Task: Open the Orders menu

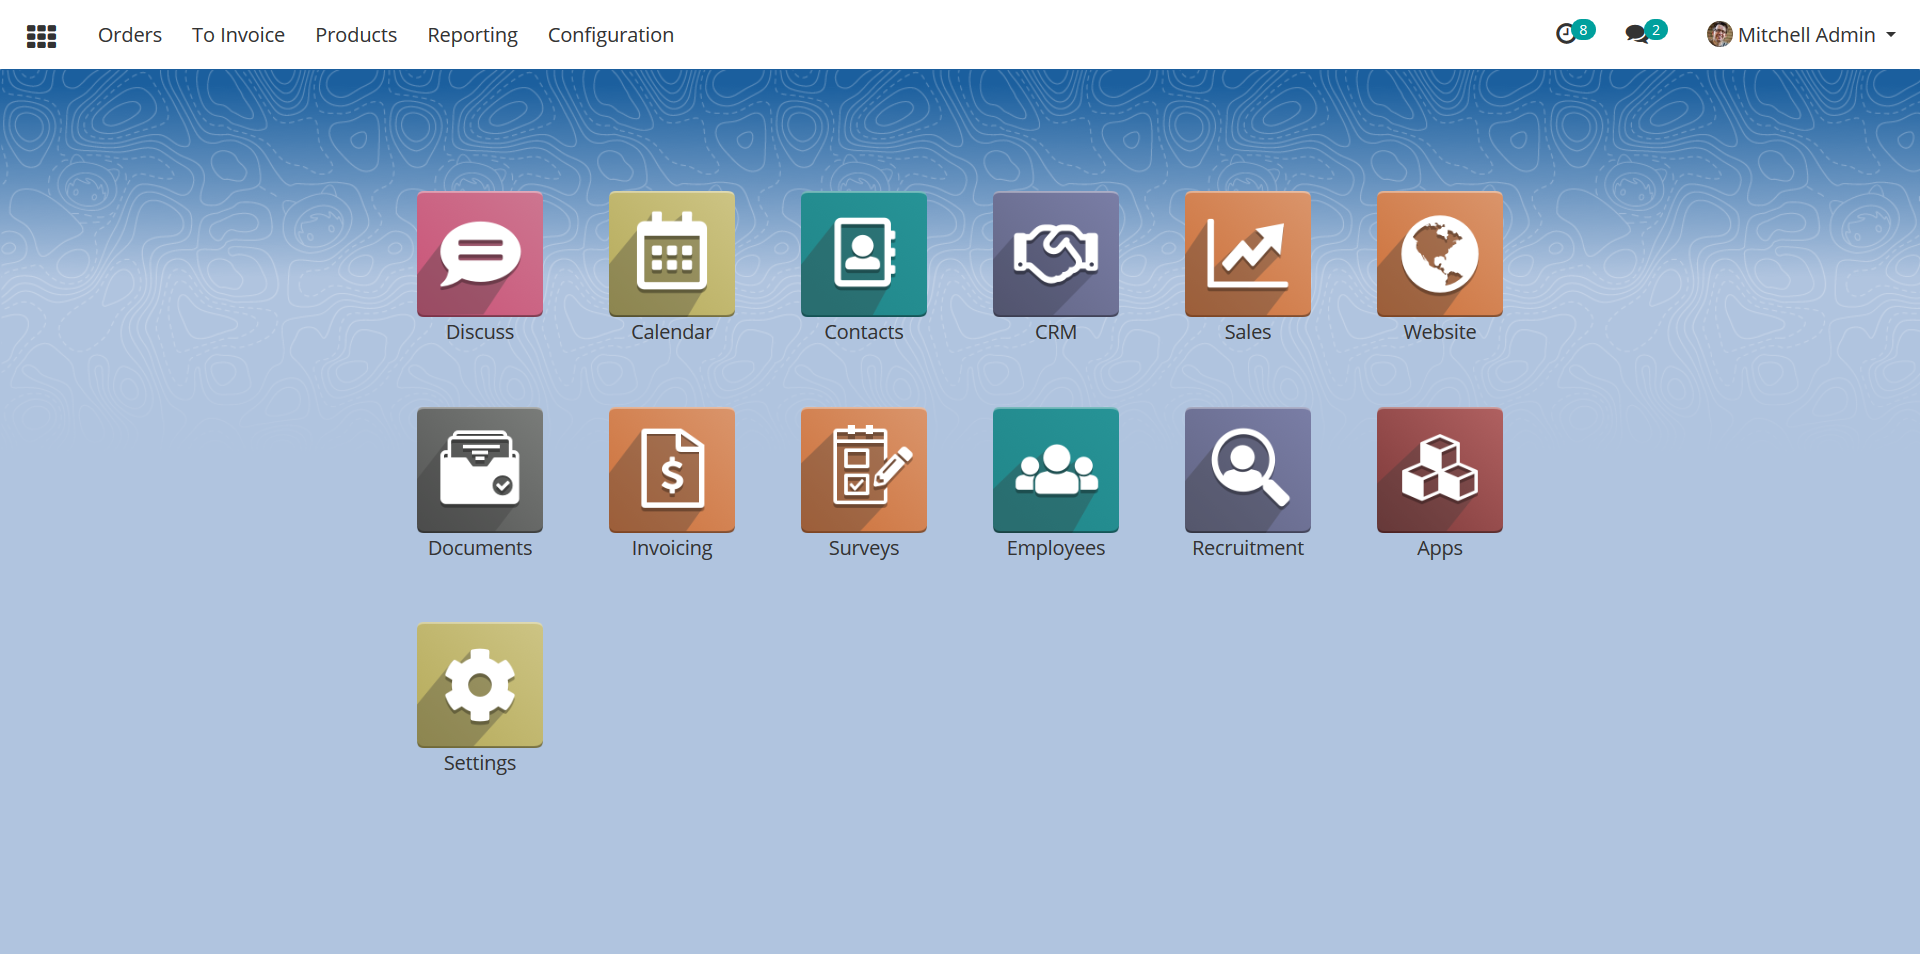Action: click(x=130, y=35)
